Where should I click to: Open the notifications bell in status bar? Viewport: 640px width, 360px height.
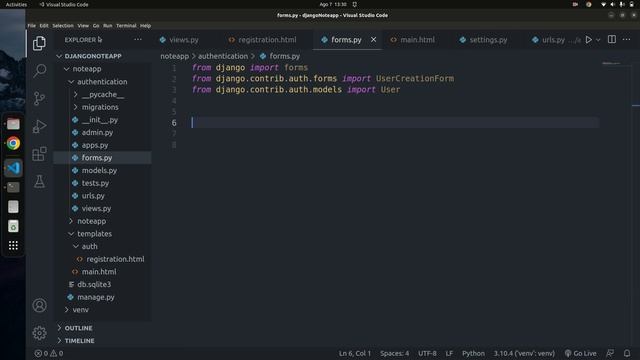click(627, 353)
